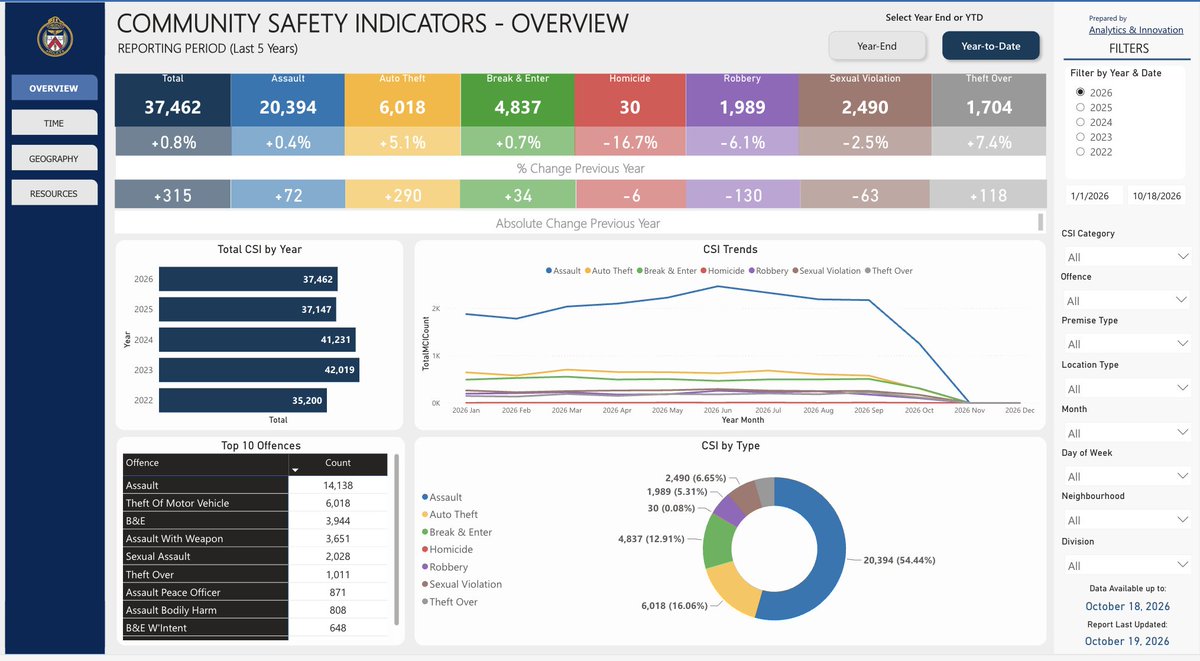Open the OVERVIEW navigation tab
This screenshot has width=1200, height=661.
(54, 88)
